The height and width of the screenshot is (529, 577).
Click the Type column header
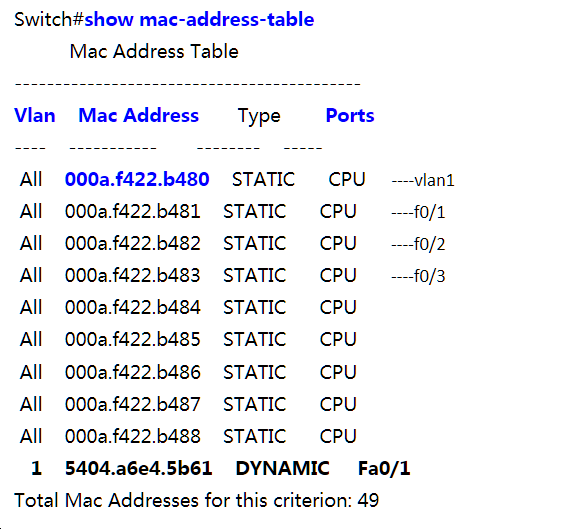pos(259,116)
